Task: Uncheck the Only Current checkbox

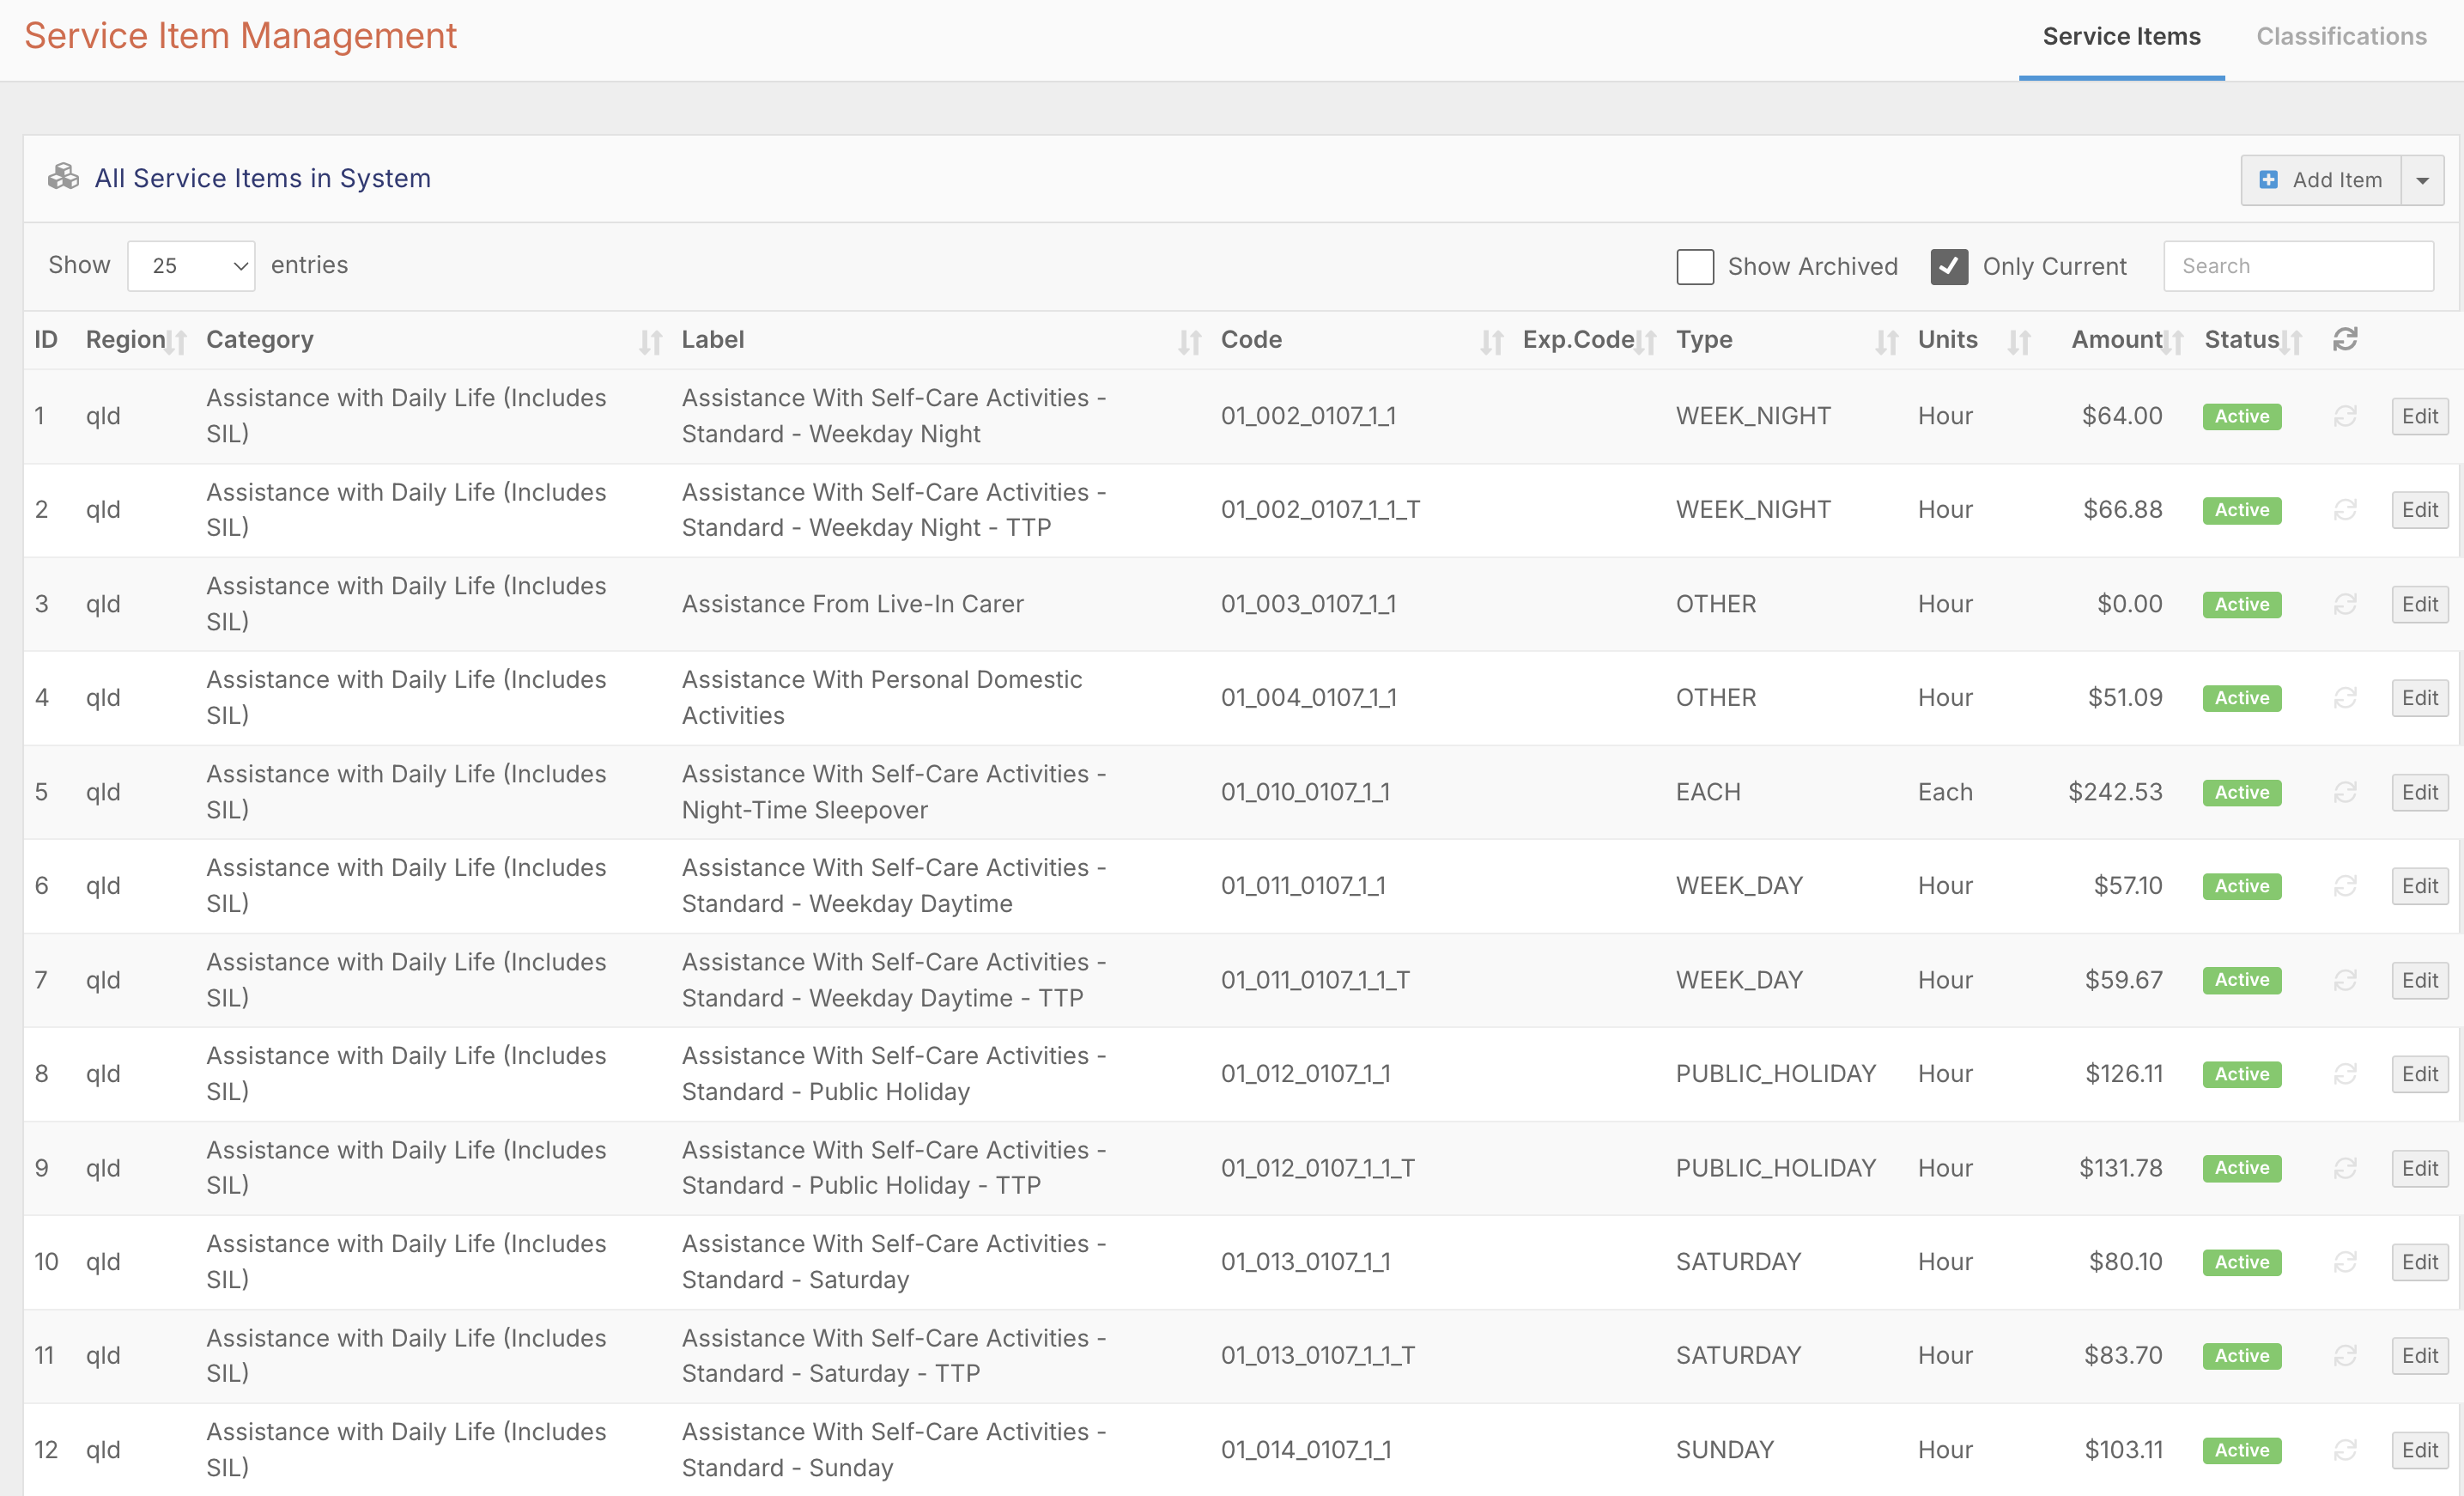Action: [x=1949, y=267]
